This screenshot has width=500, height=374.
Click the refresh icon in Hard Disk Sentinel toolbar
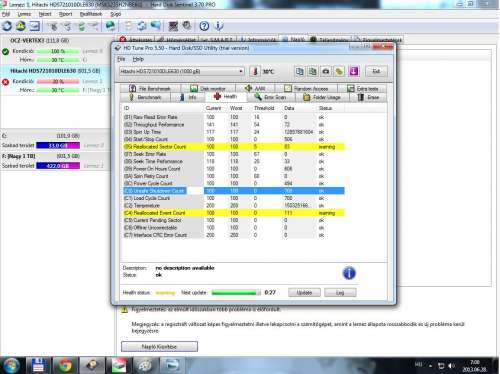point(7,26)
